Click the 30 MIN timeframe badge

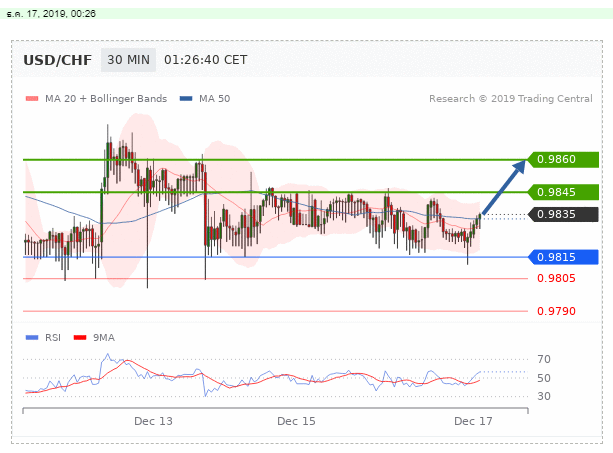(x=128, y=60)
